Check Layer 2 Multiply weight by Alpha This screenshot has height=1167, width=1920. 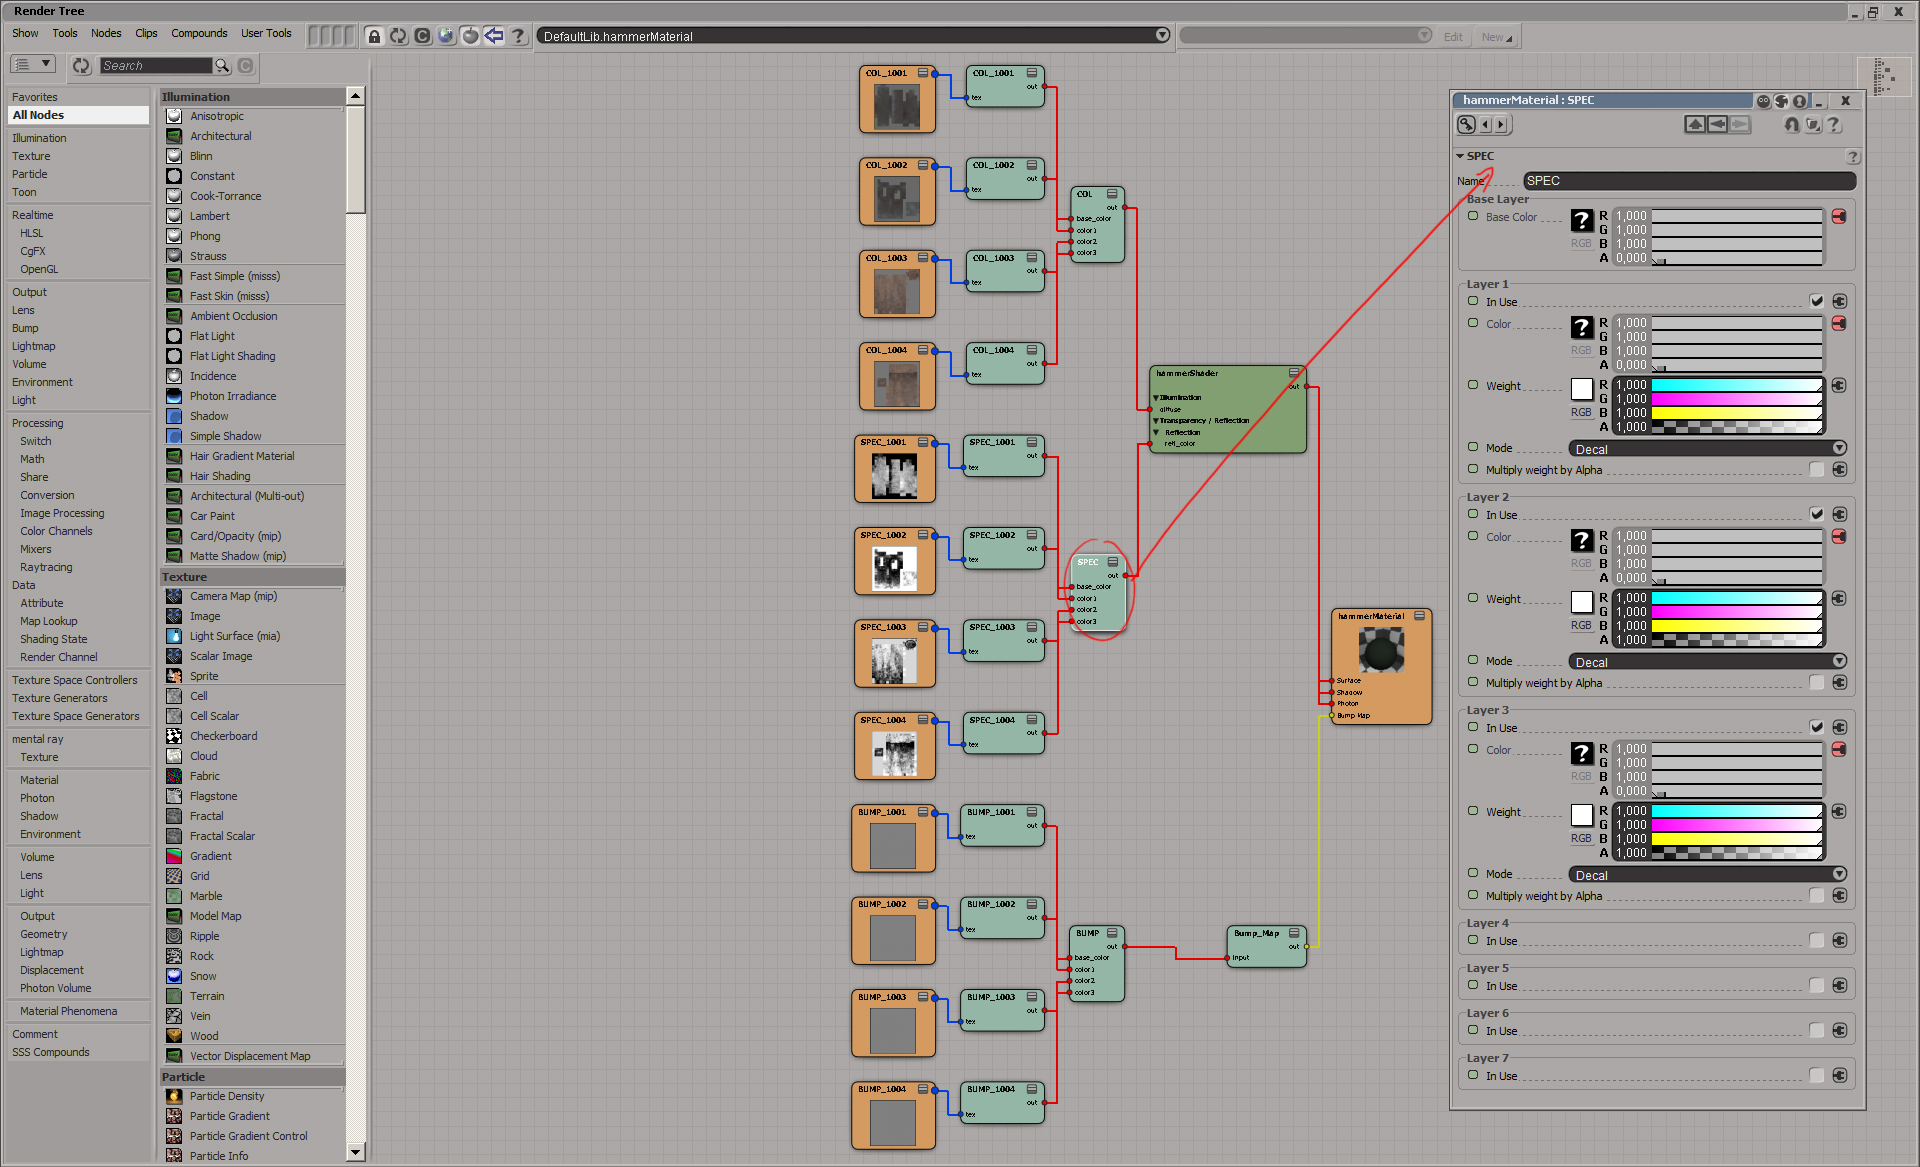(1816, 683)
